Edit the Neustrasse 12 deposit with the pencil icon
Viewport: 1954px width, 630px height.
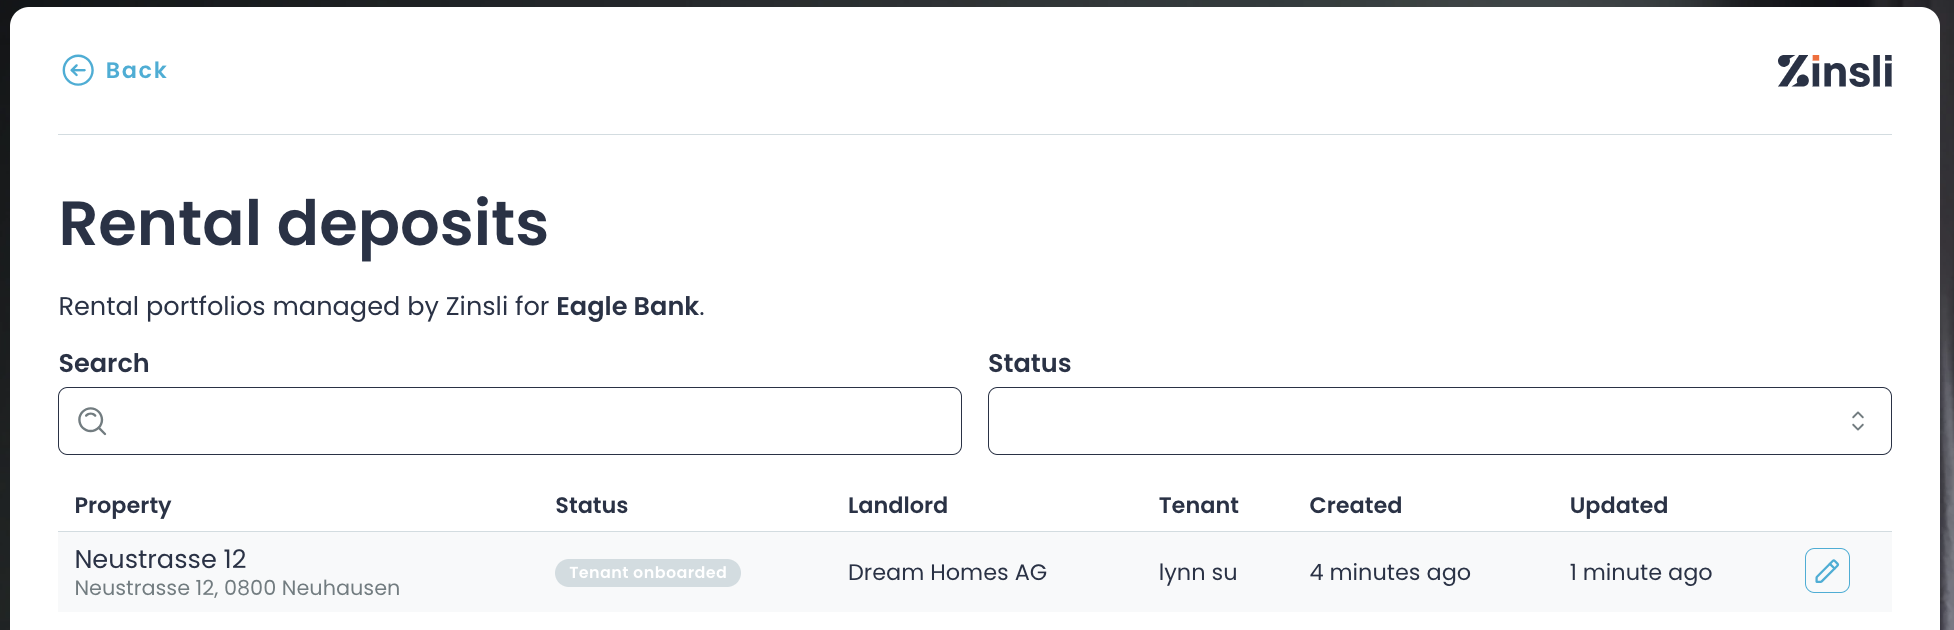tap(1826, 571)
